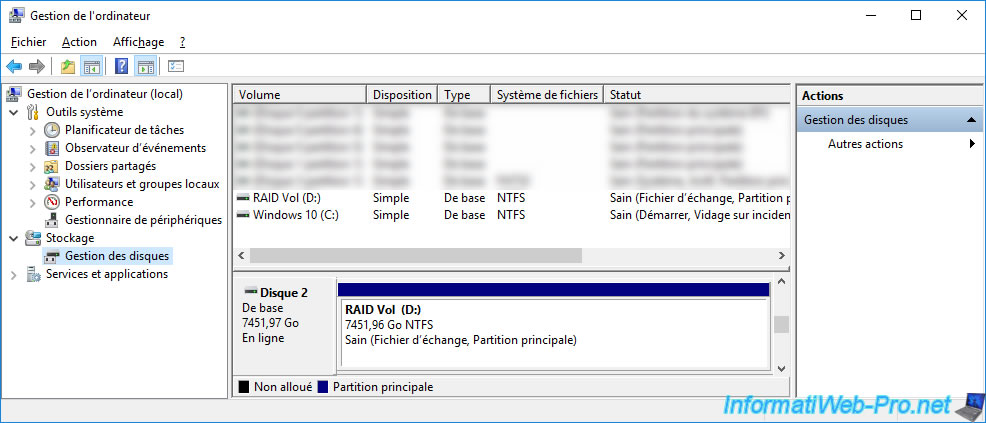Screen dimensions: 986x423
Task: Collapse the Stockage tree node
Action: tap(14, 238)
